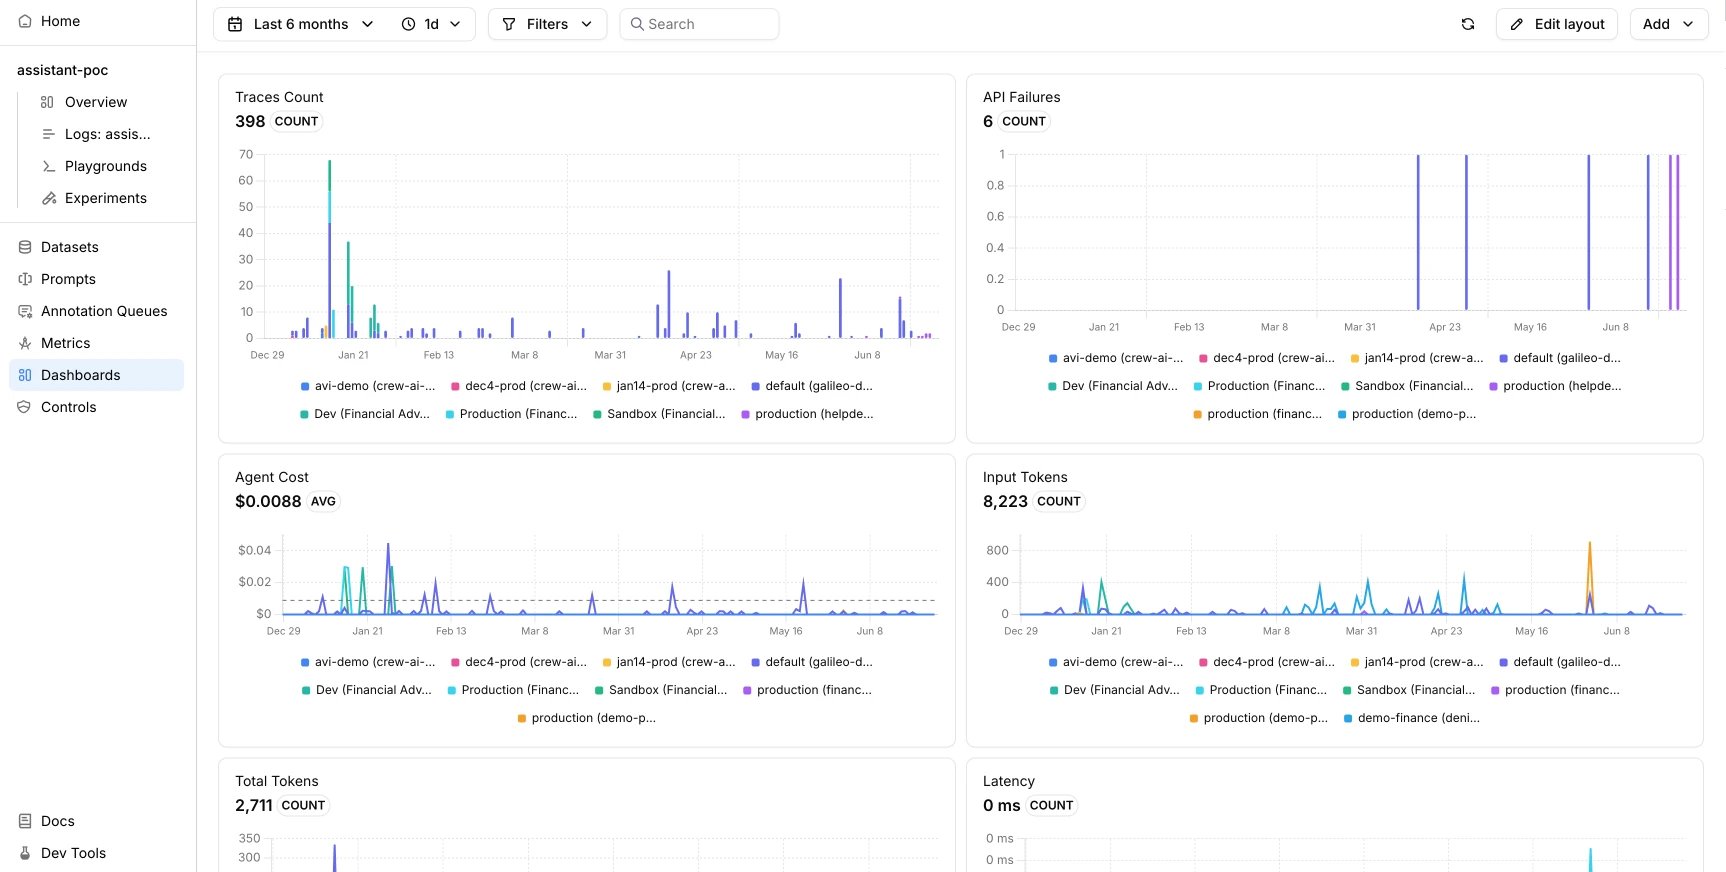Click purple production (helpde... swatch in Traces Count

pos(746,414)
